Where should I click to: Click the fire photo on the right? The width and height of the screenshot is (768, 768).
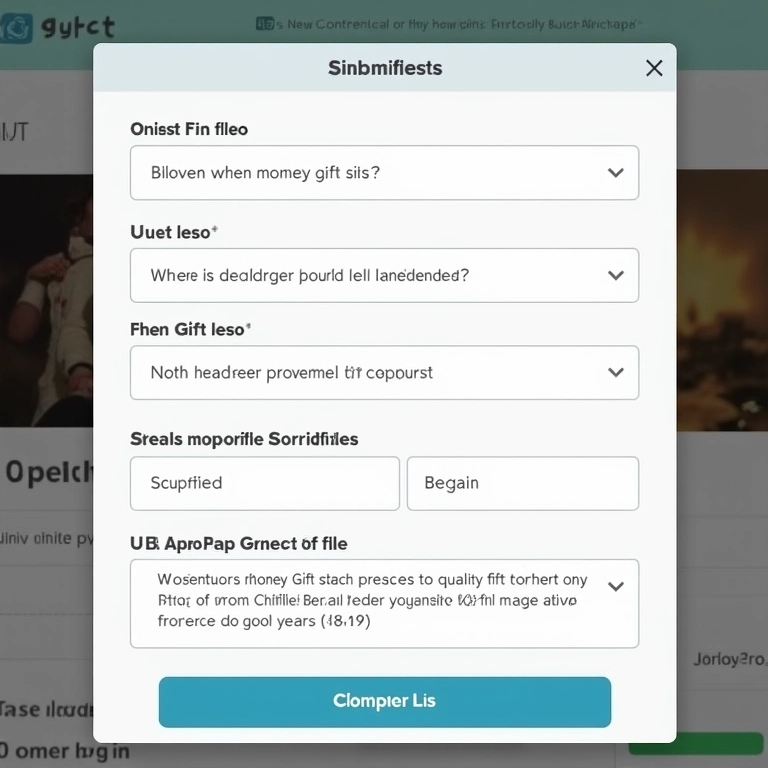point(722,300)
